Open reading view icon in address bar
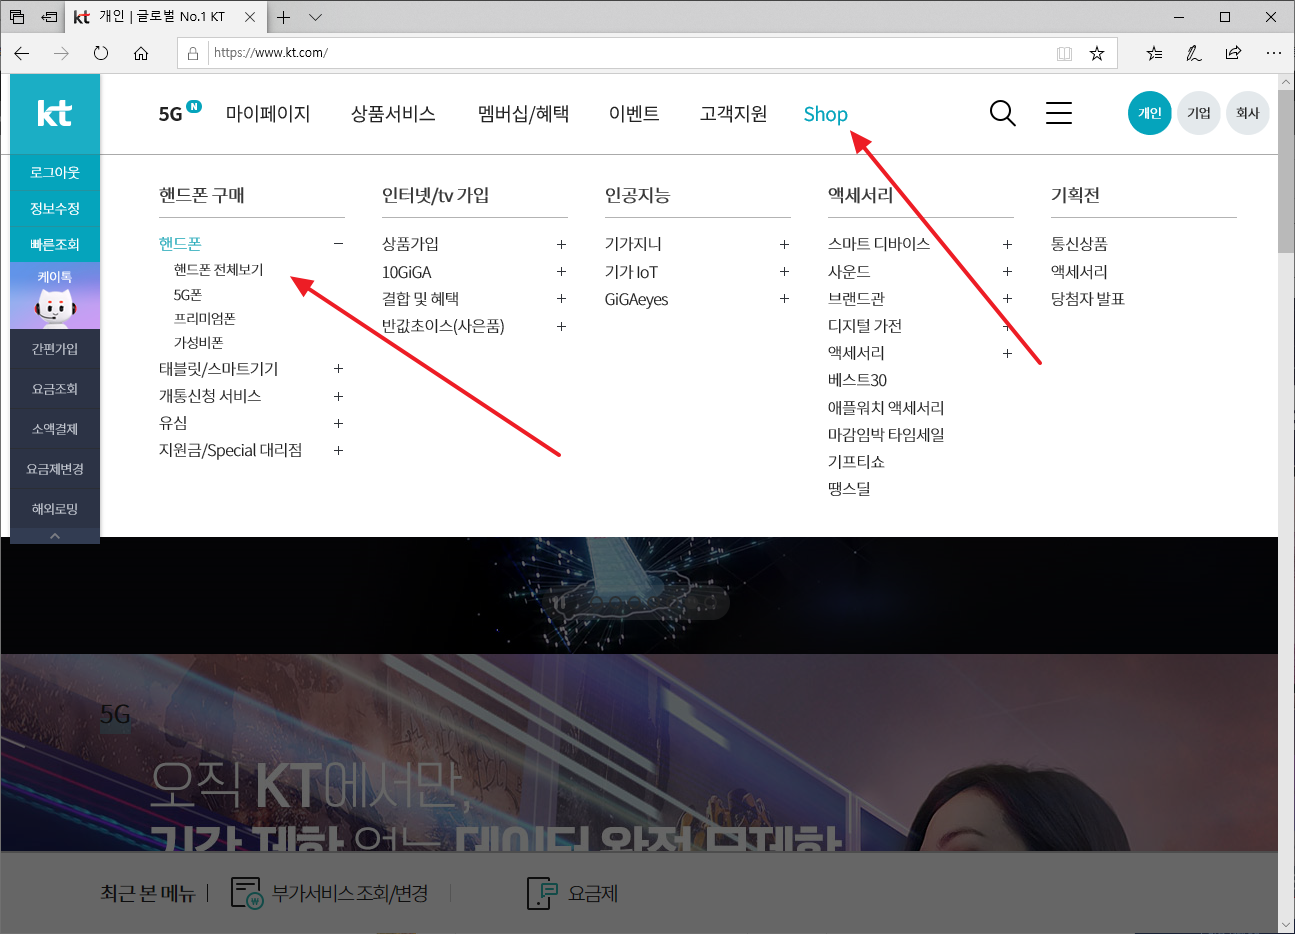Image resolution: width=1295 pixels, height=934 pixels. tap(1065, 53)
